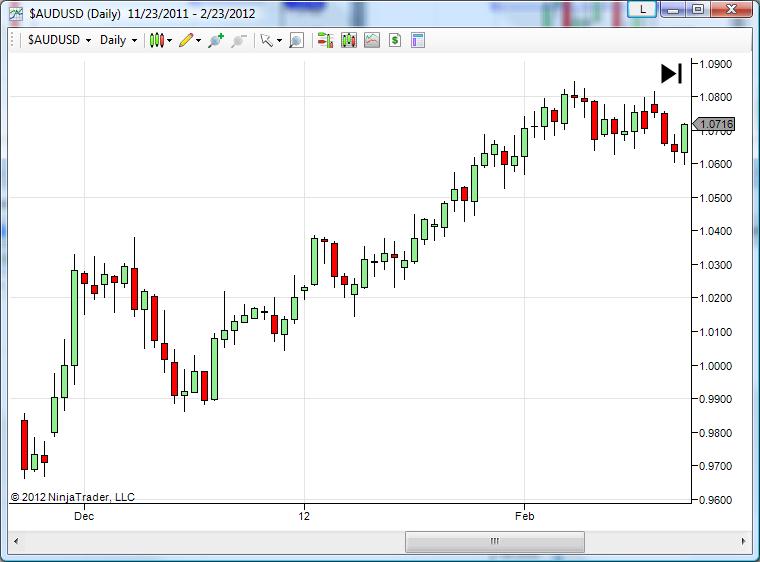The width and height of the screenshot is (760, 562).
Task: Click the 1.0900 price axis label
Action: [x=715, y=64]
